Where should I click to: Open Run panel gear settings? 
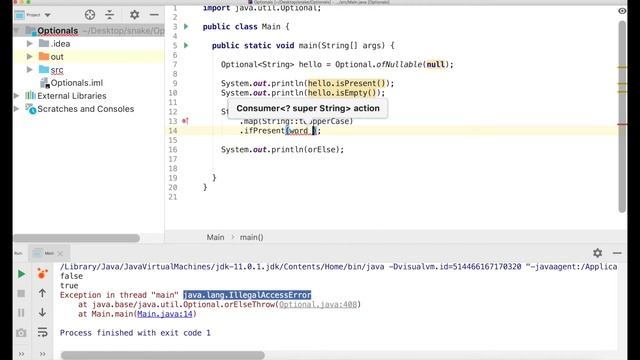[598, 253]
